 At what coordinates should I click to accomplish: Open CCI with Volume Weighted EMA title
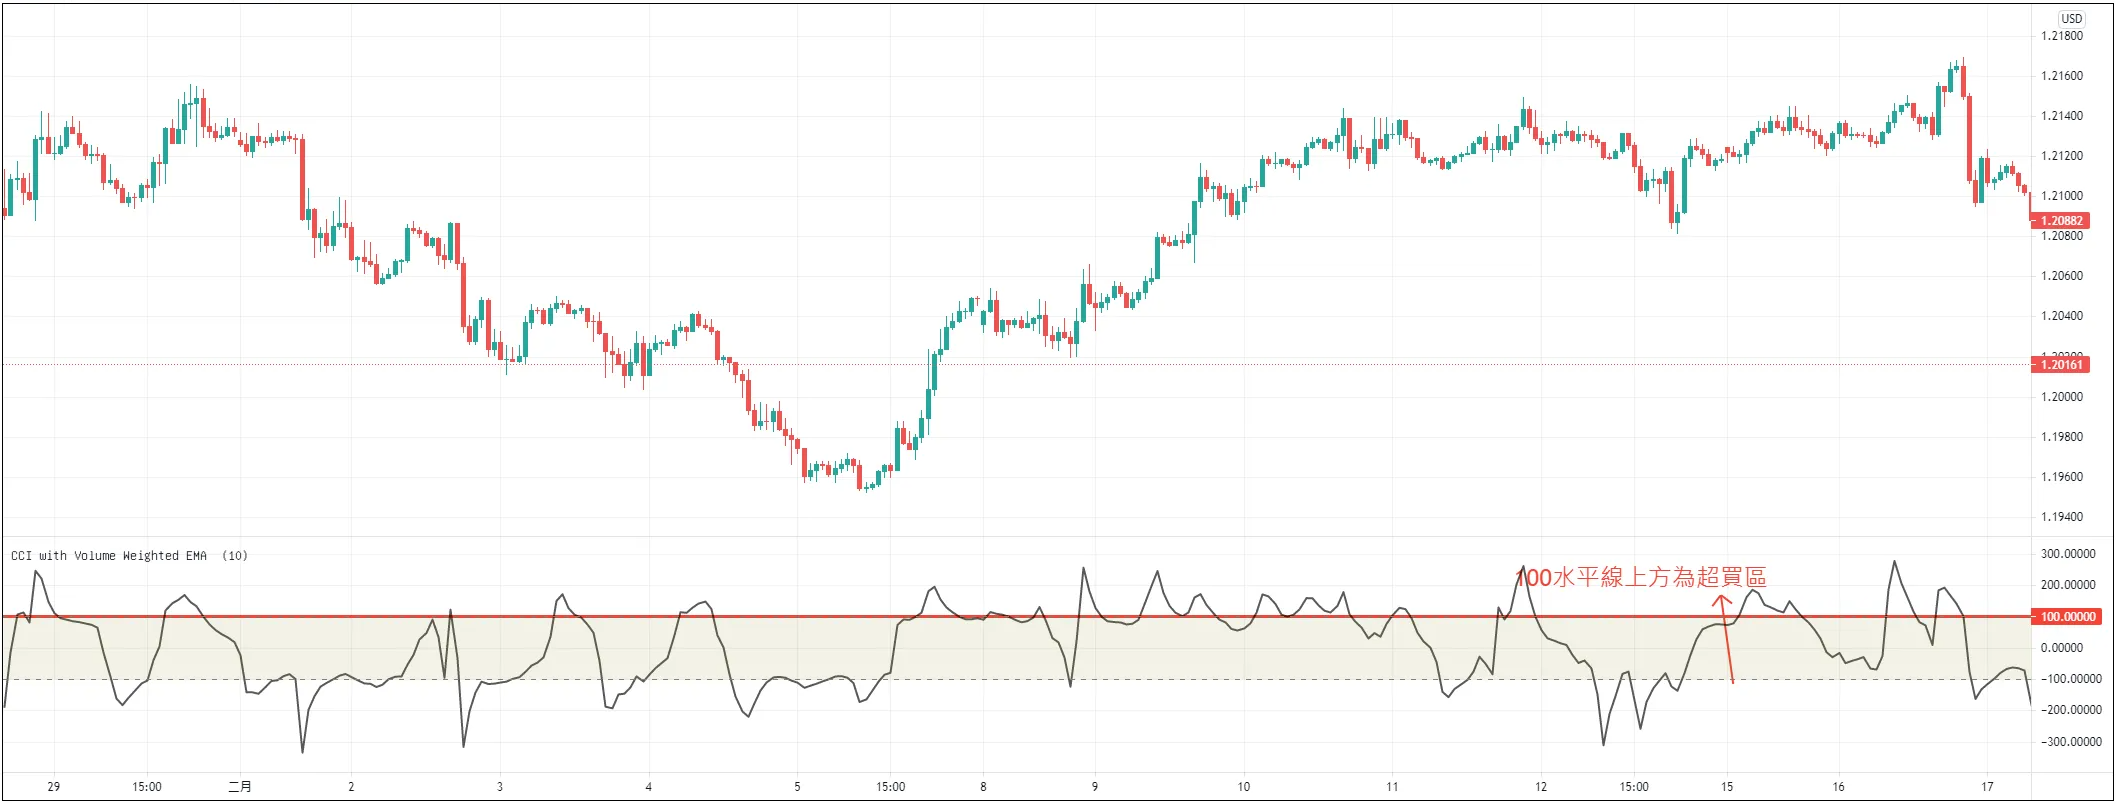pos(109,556)
